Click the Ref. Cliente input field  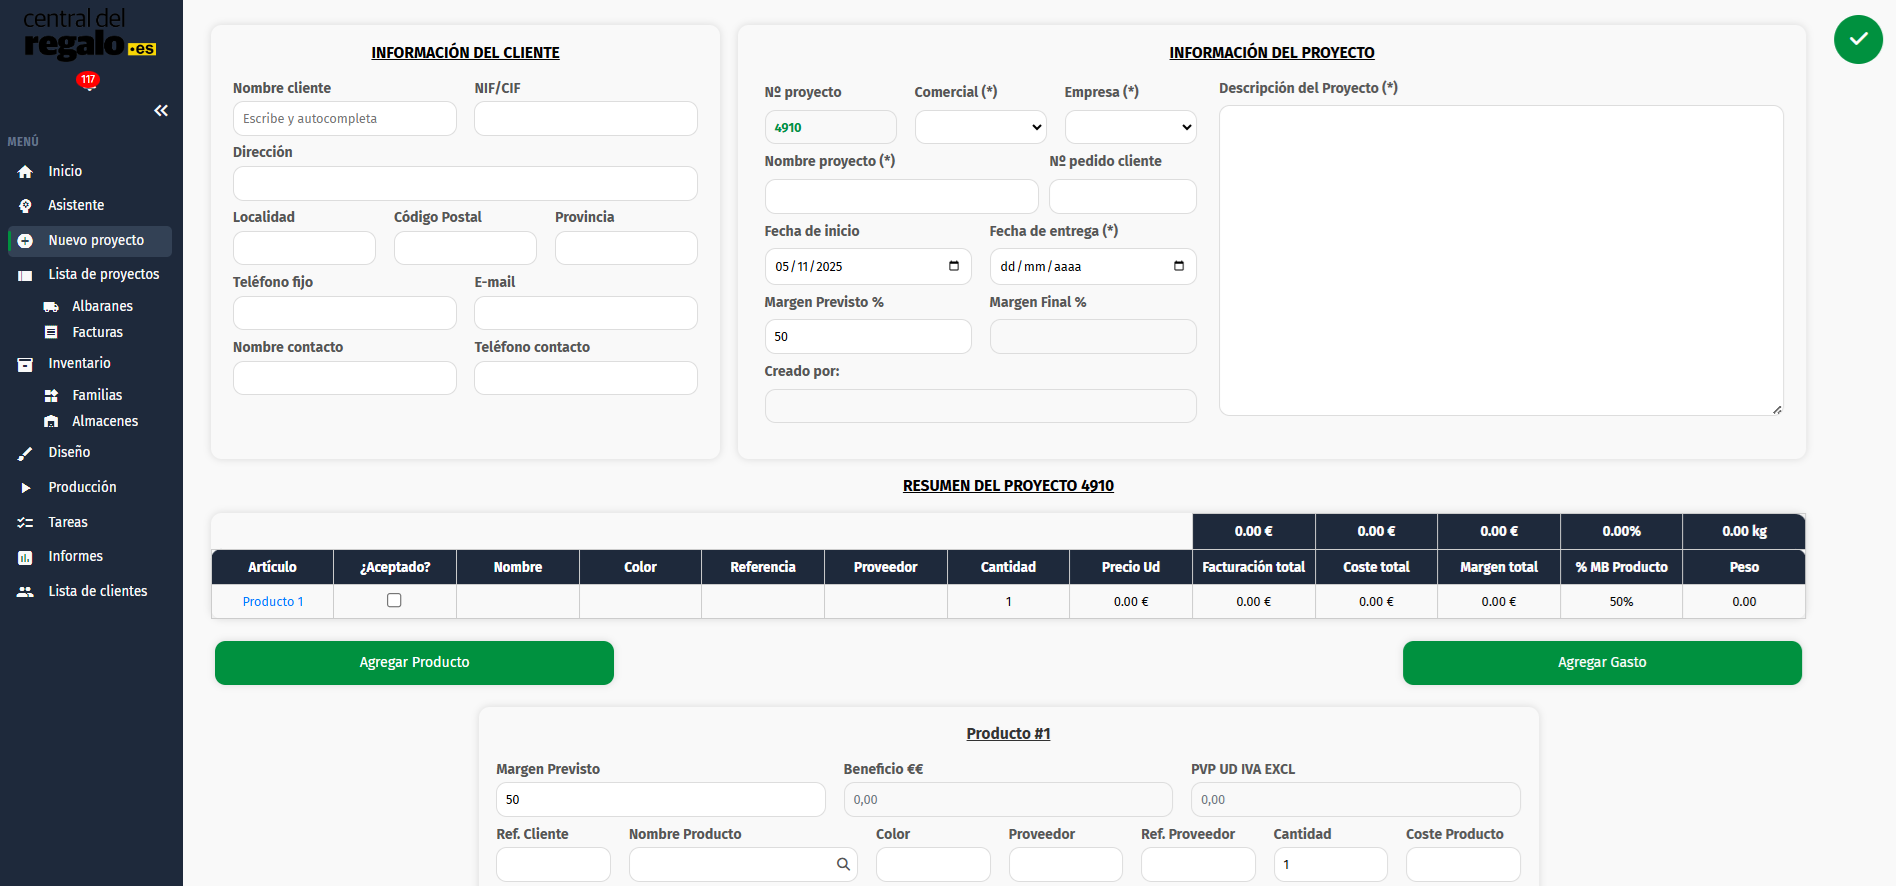pos(553,864)
